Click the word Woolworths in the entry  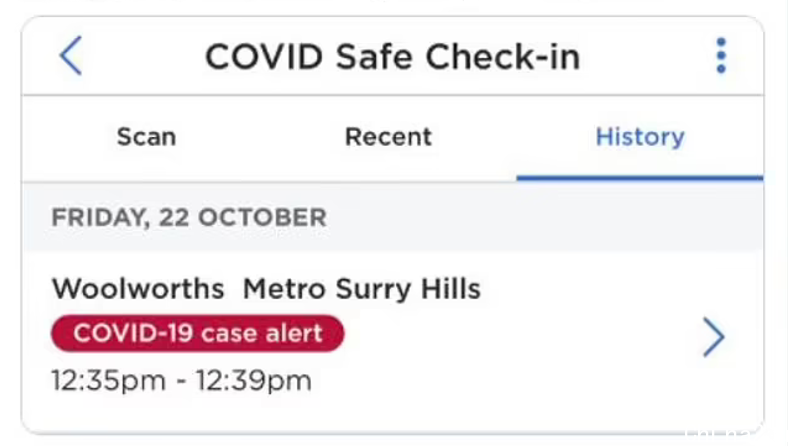pos(138,289)
